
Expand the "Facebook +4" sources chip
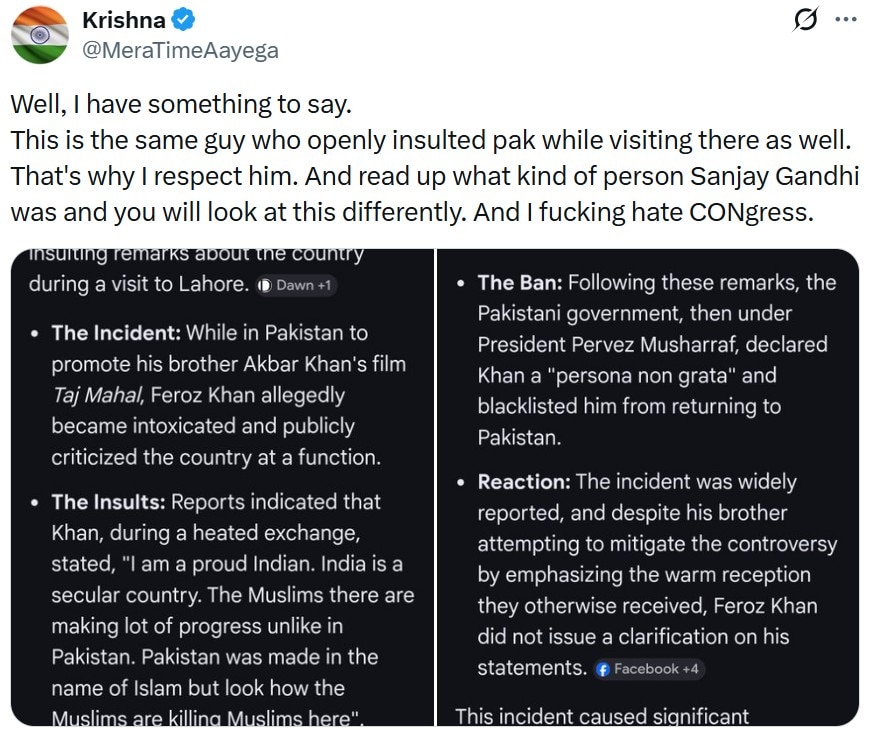pyautogui.click(x=648, y=669)
